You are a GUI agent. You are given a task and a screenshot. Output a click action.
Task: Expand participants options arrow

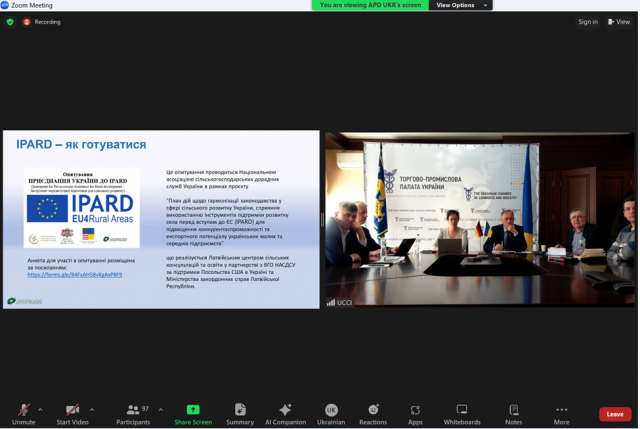(161, 409)
